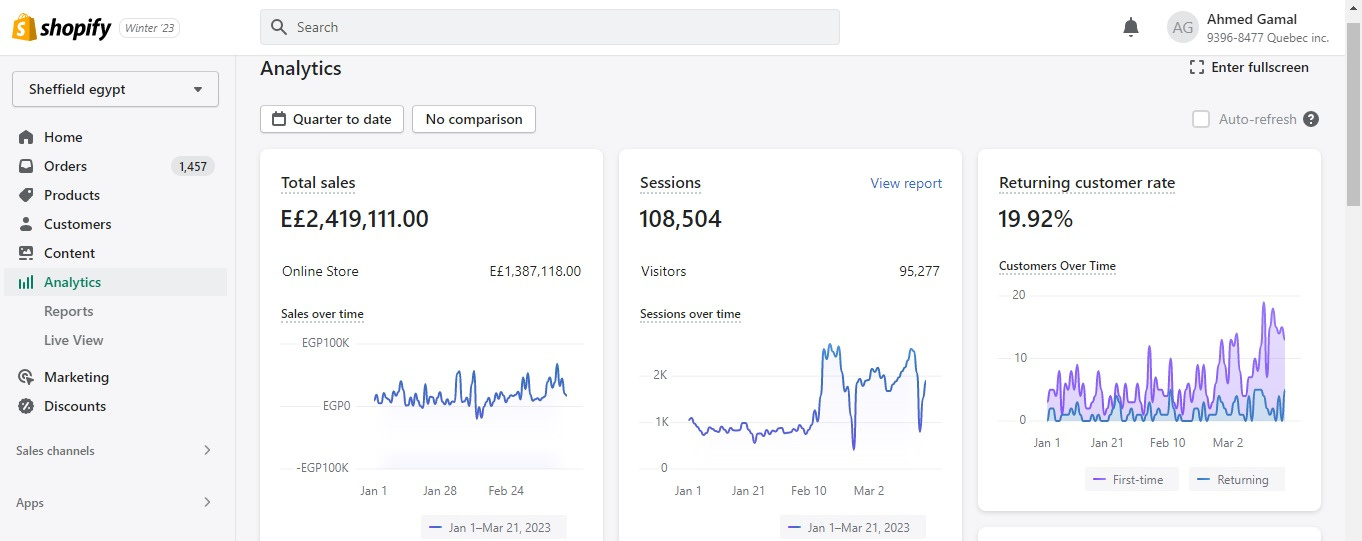Click the Products tag icon
This screenshot has width=1362, height=541.
click(26, 195)
